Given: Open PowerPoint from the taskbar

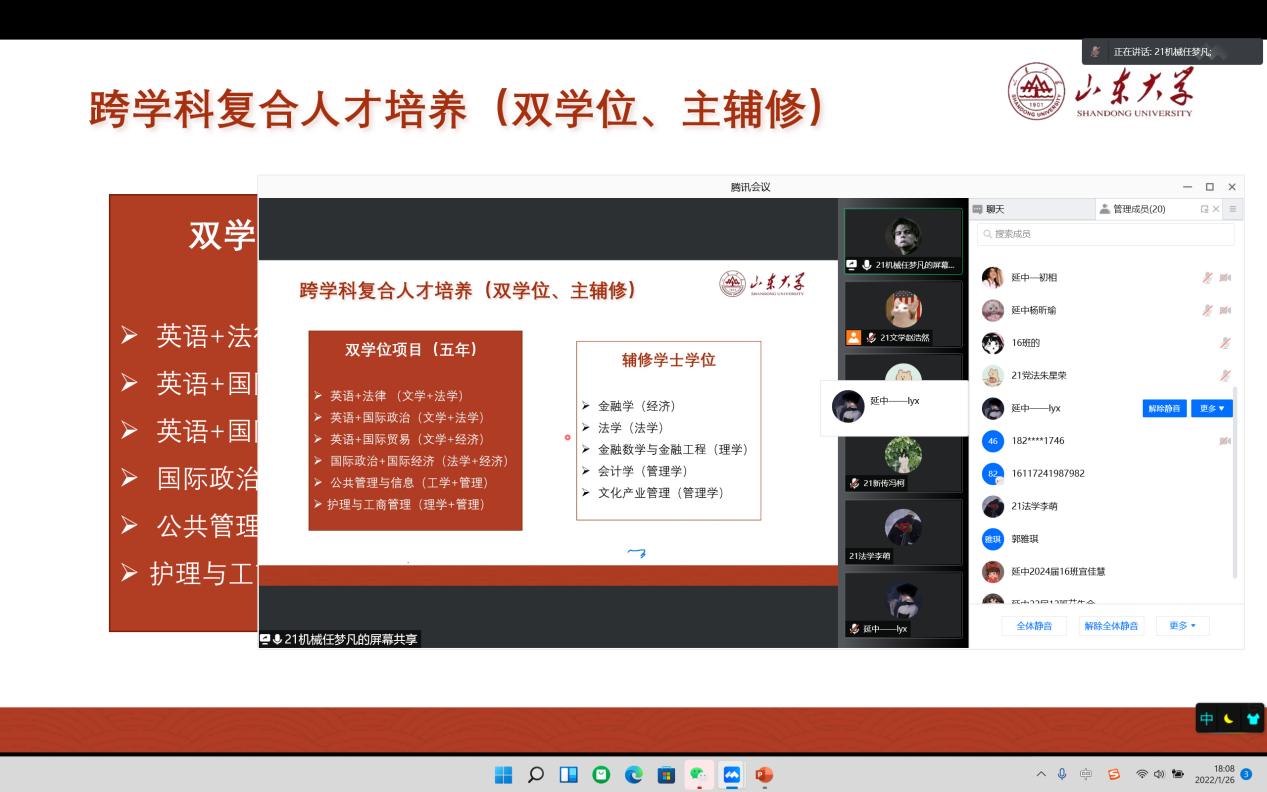Looking at the screenshot, I should tap(764, 774).
